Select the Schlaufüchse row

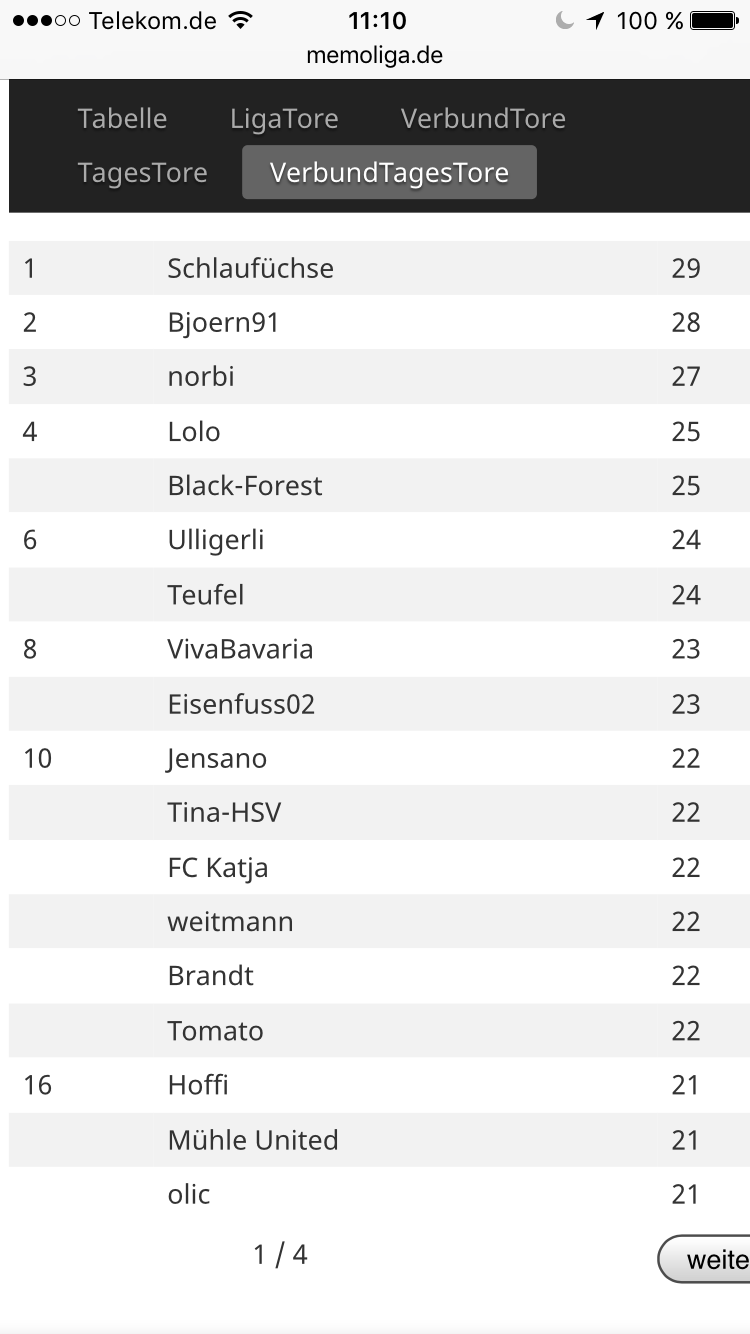tap(379, 268)
